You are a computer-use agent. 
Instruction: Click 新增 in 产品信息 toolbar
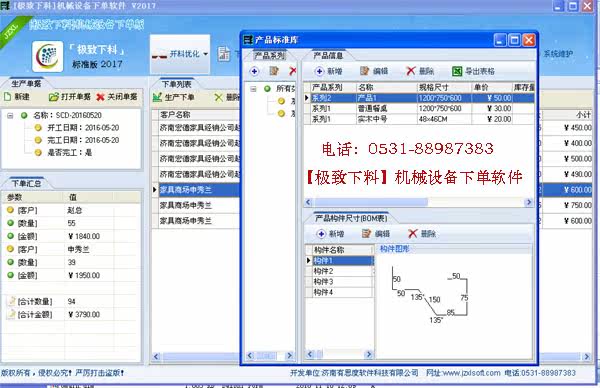pos(328,71)
